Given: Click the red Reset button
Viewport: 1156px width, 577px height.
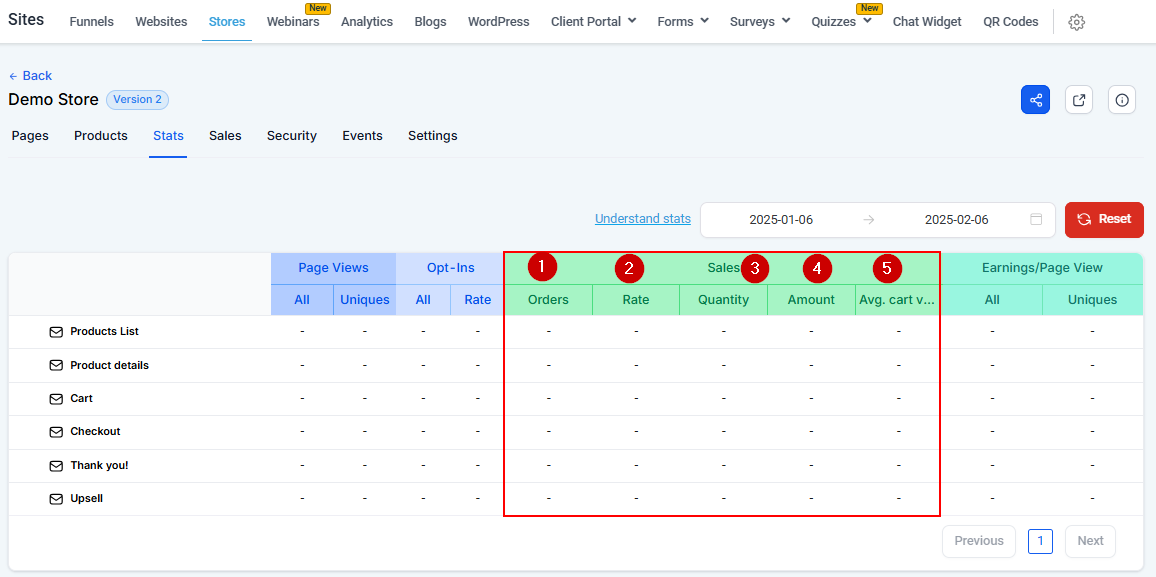Looking at the screenshot, I should [1104, 219].
